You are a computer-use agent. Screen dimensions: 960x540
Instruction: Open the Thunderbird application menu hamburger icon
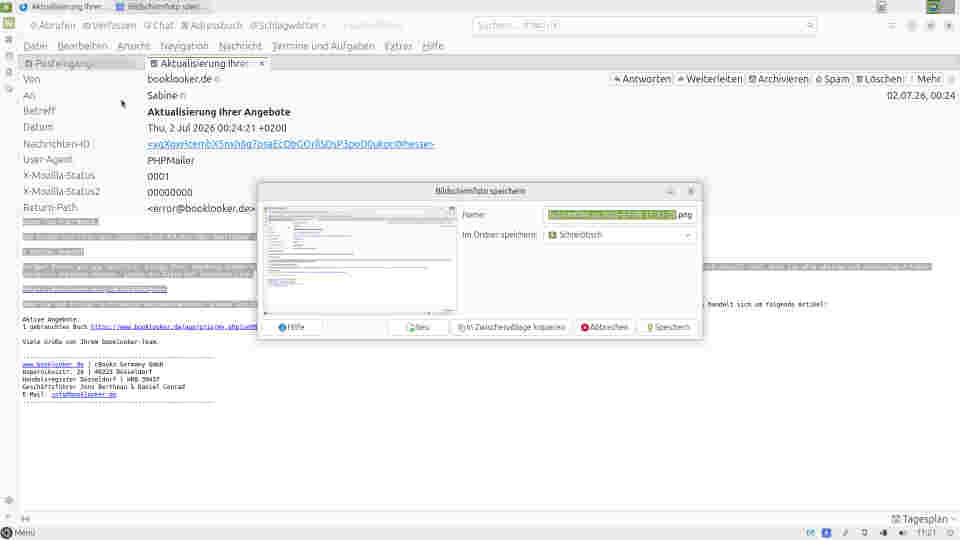[892, 26]
